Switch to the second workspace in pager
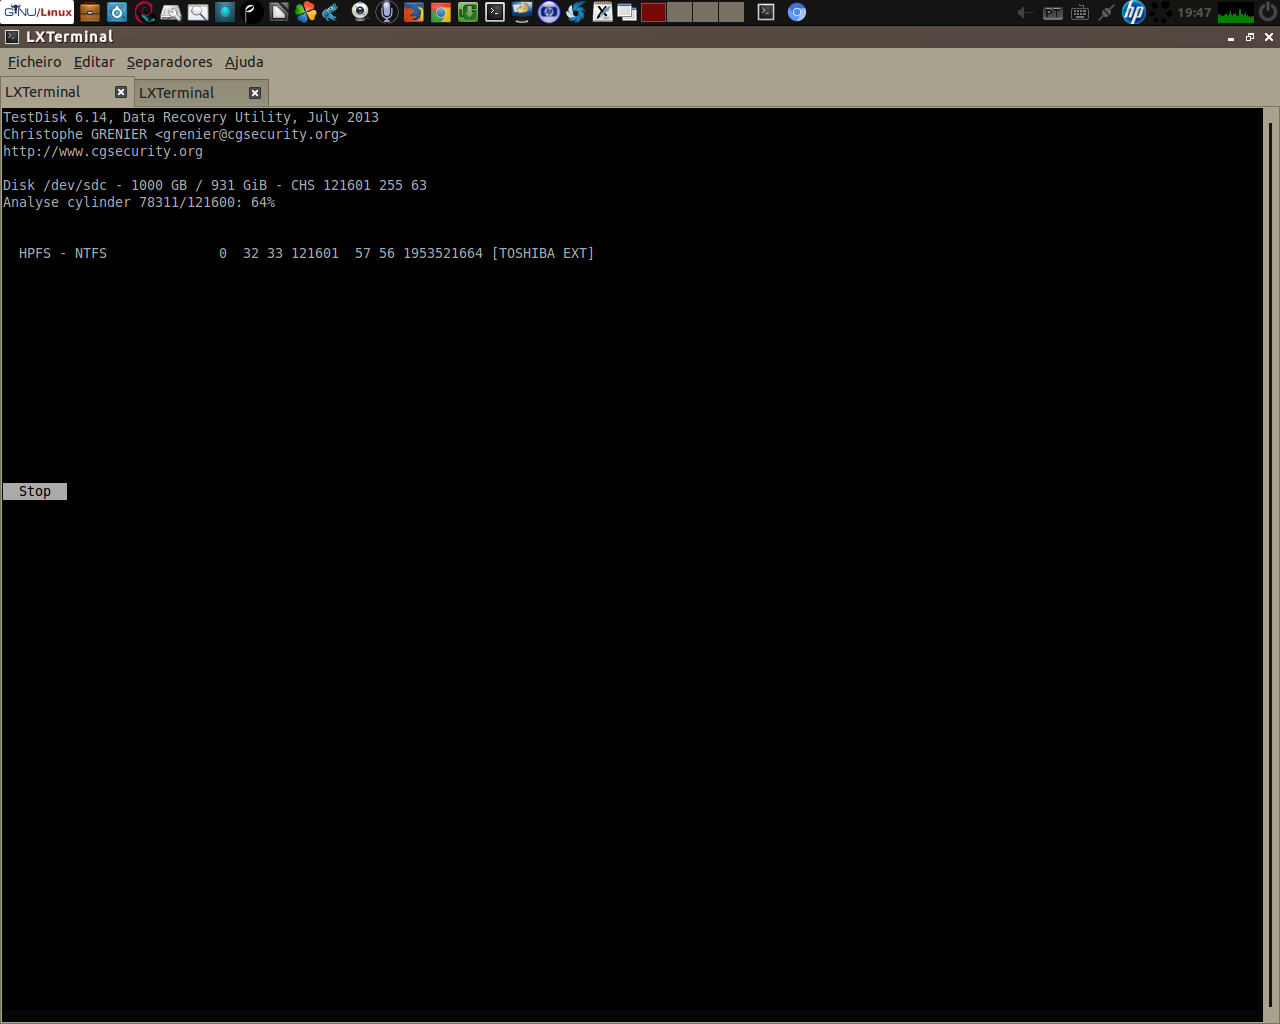Image resolution: width=1280 pixels, height=1024 pixels. 680,12
